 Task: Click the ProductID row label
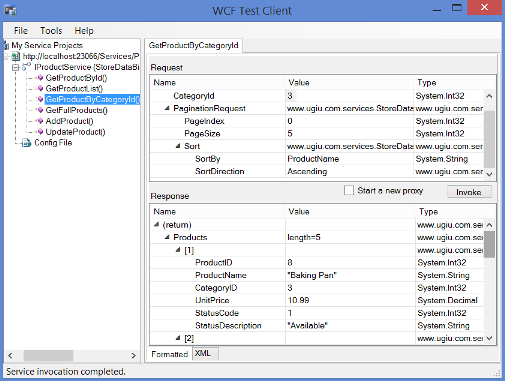coord(214,263)
